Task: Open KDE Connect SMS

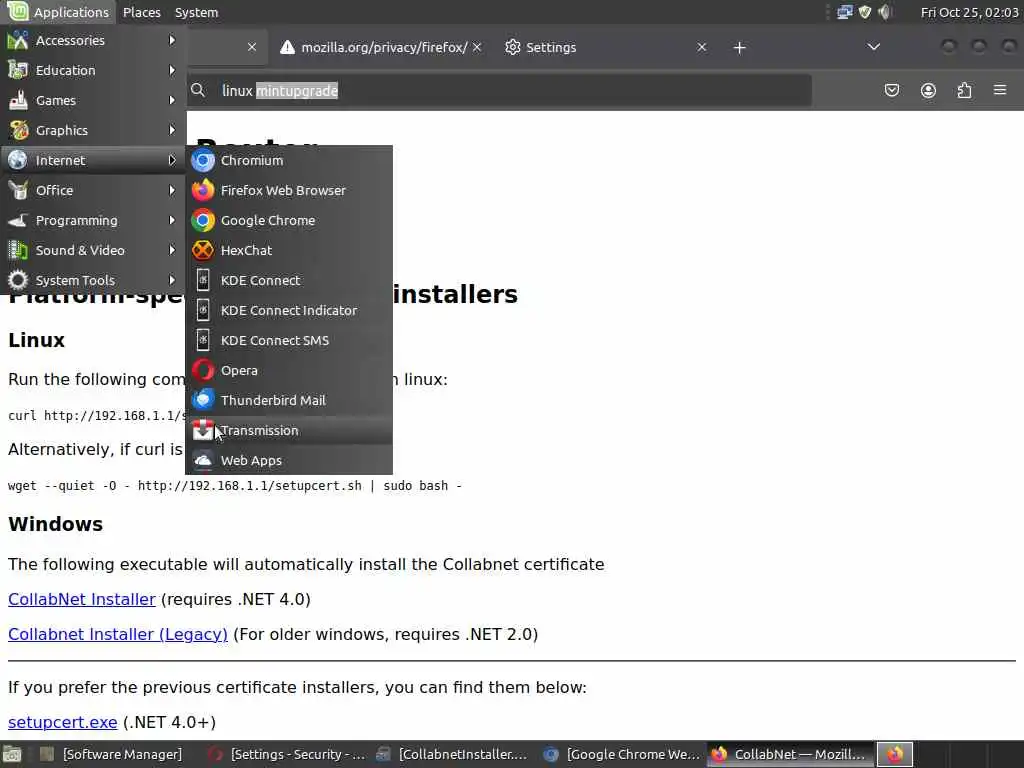Action: [x=289, y=340]
